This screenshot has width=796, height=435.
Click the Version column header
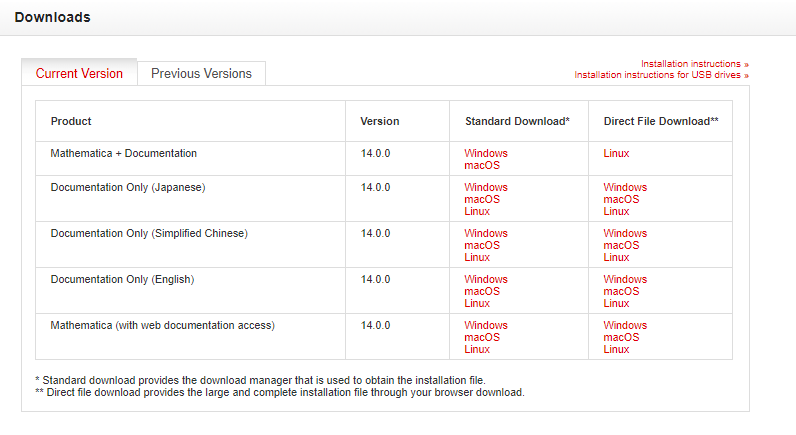[x=380, y=121]
